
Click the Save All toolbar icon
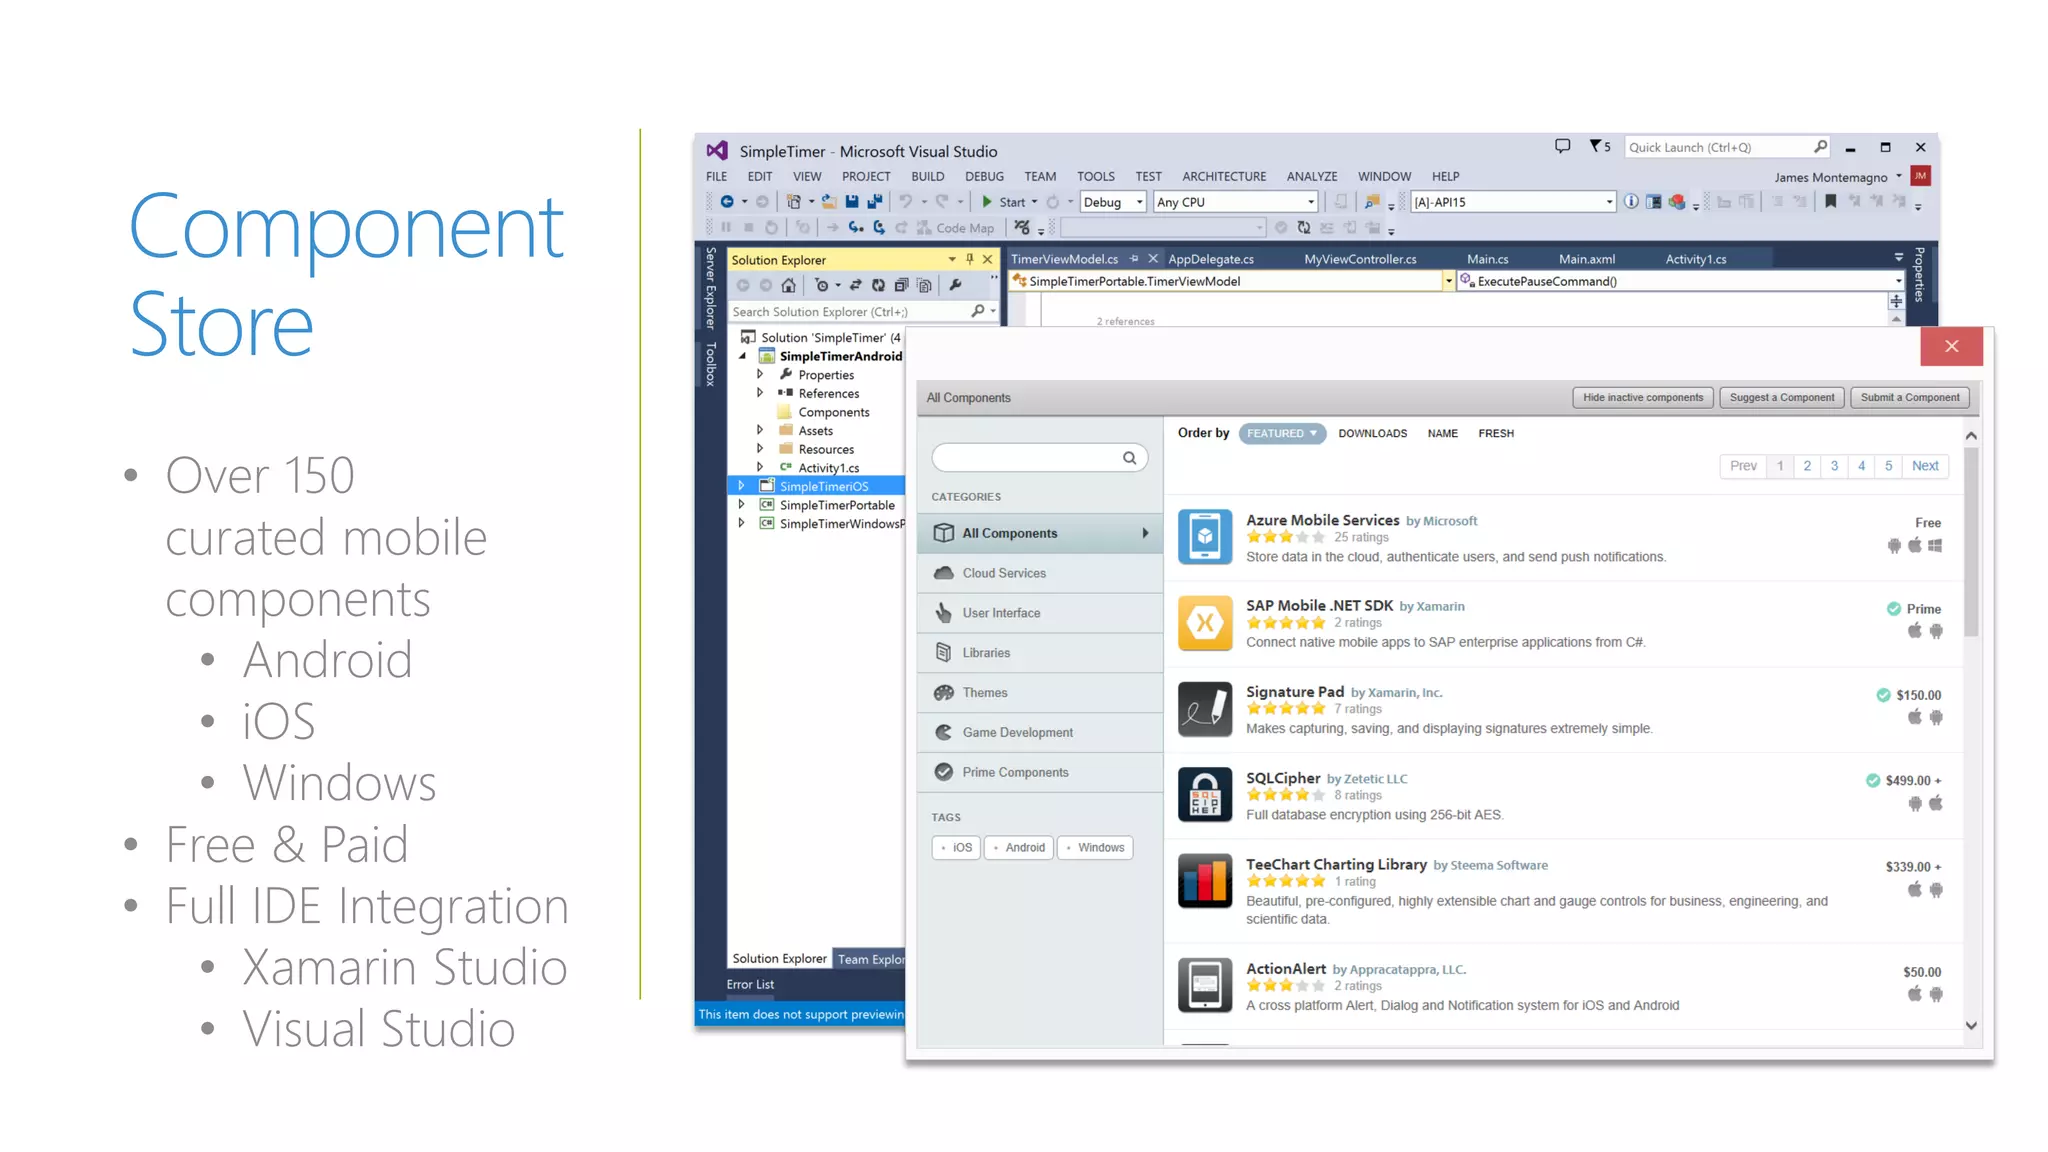pyautogui.click(x=875, y=202)
